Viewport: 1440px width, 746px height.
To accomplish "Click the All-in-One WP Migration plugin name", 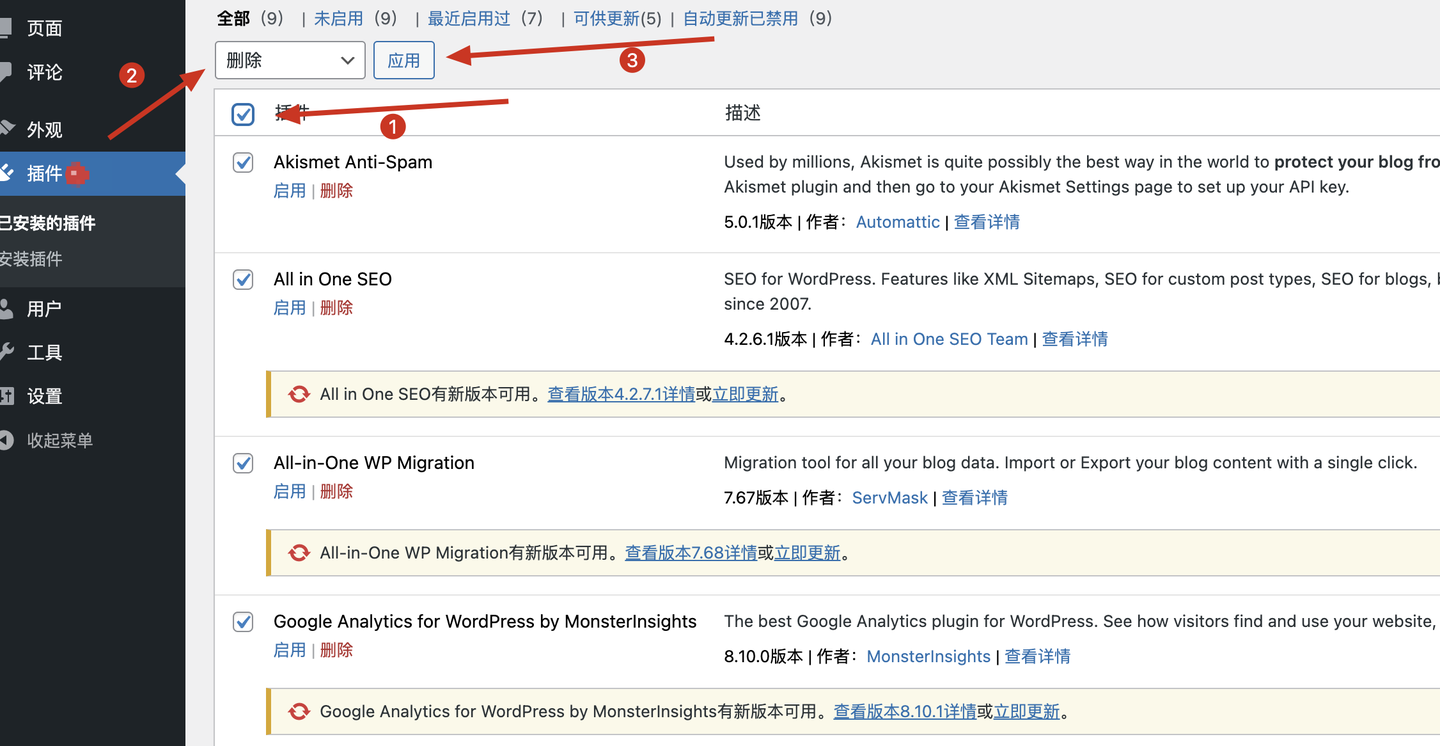I will [374, 463].
